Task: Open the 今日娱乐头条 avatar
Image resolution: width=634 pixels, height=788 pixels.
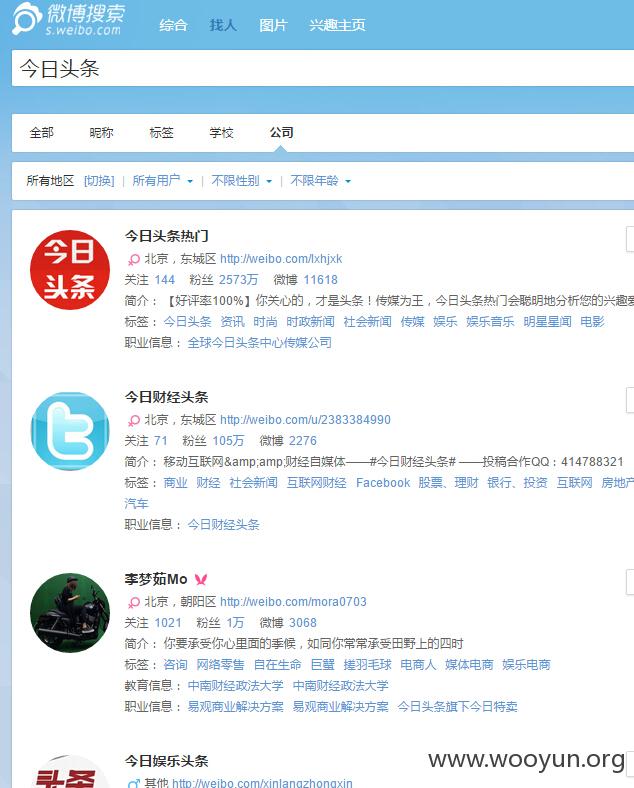Action: click(70, 771)
